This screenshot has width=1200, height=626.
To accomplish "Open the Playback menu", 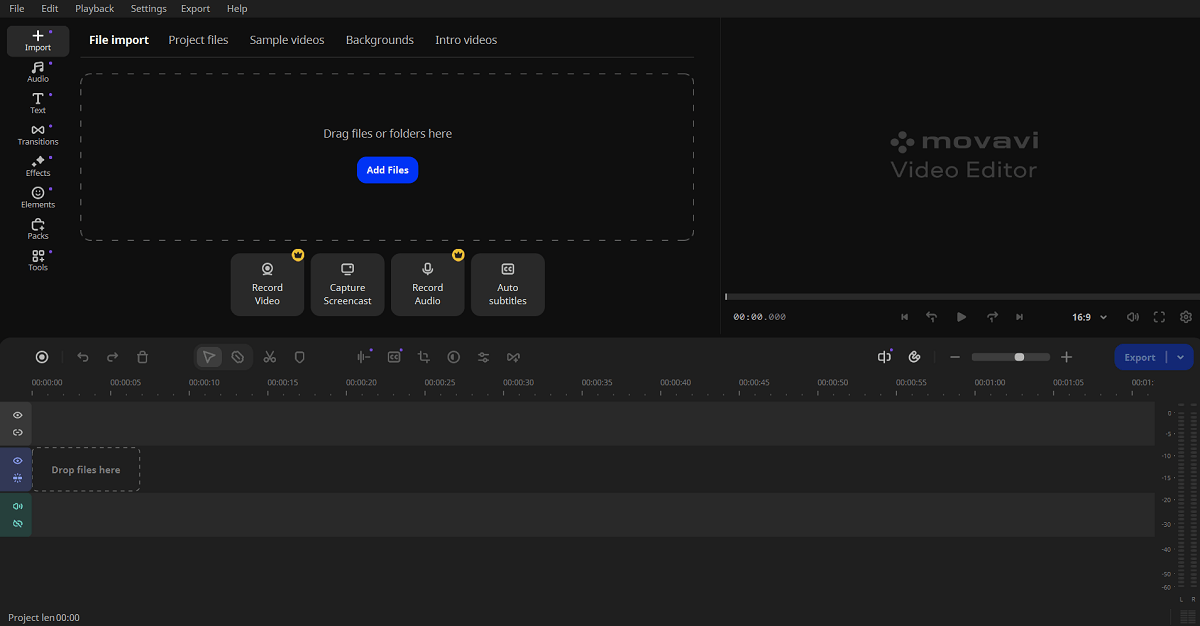I will coord(95,8).
